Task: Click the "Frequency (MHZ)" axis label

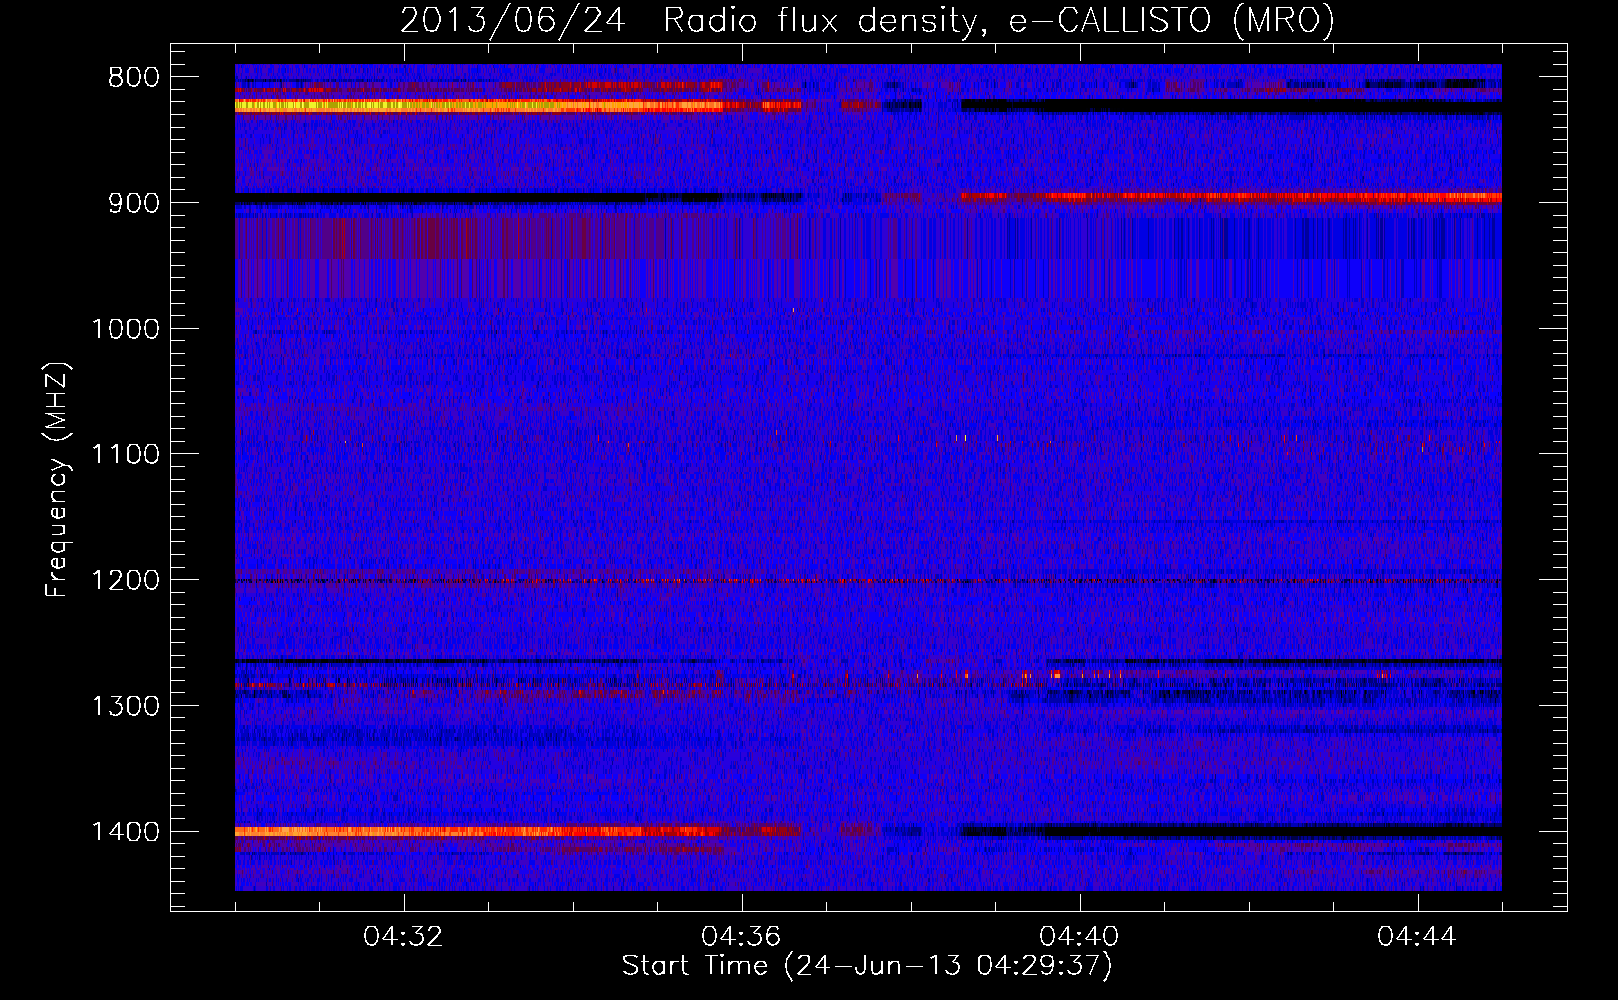Action: click(x=58, y=479)
